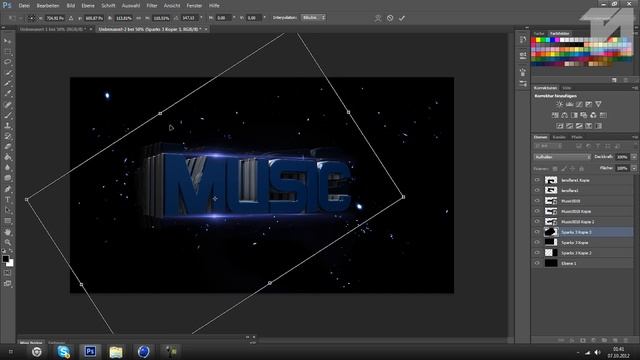Click the foreground color swatch
Screen dimensions: 640x360
pyautogui.click(x=5, y=259)
